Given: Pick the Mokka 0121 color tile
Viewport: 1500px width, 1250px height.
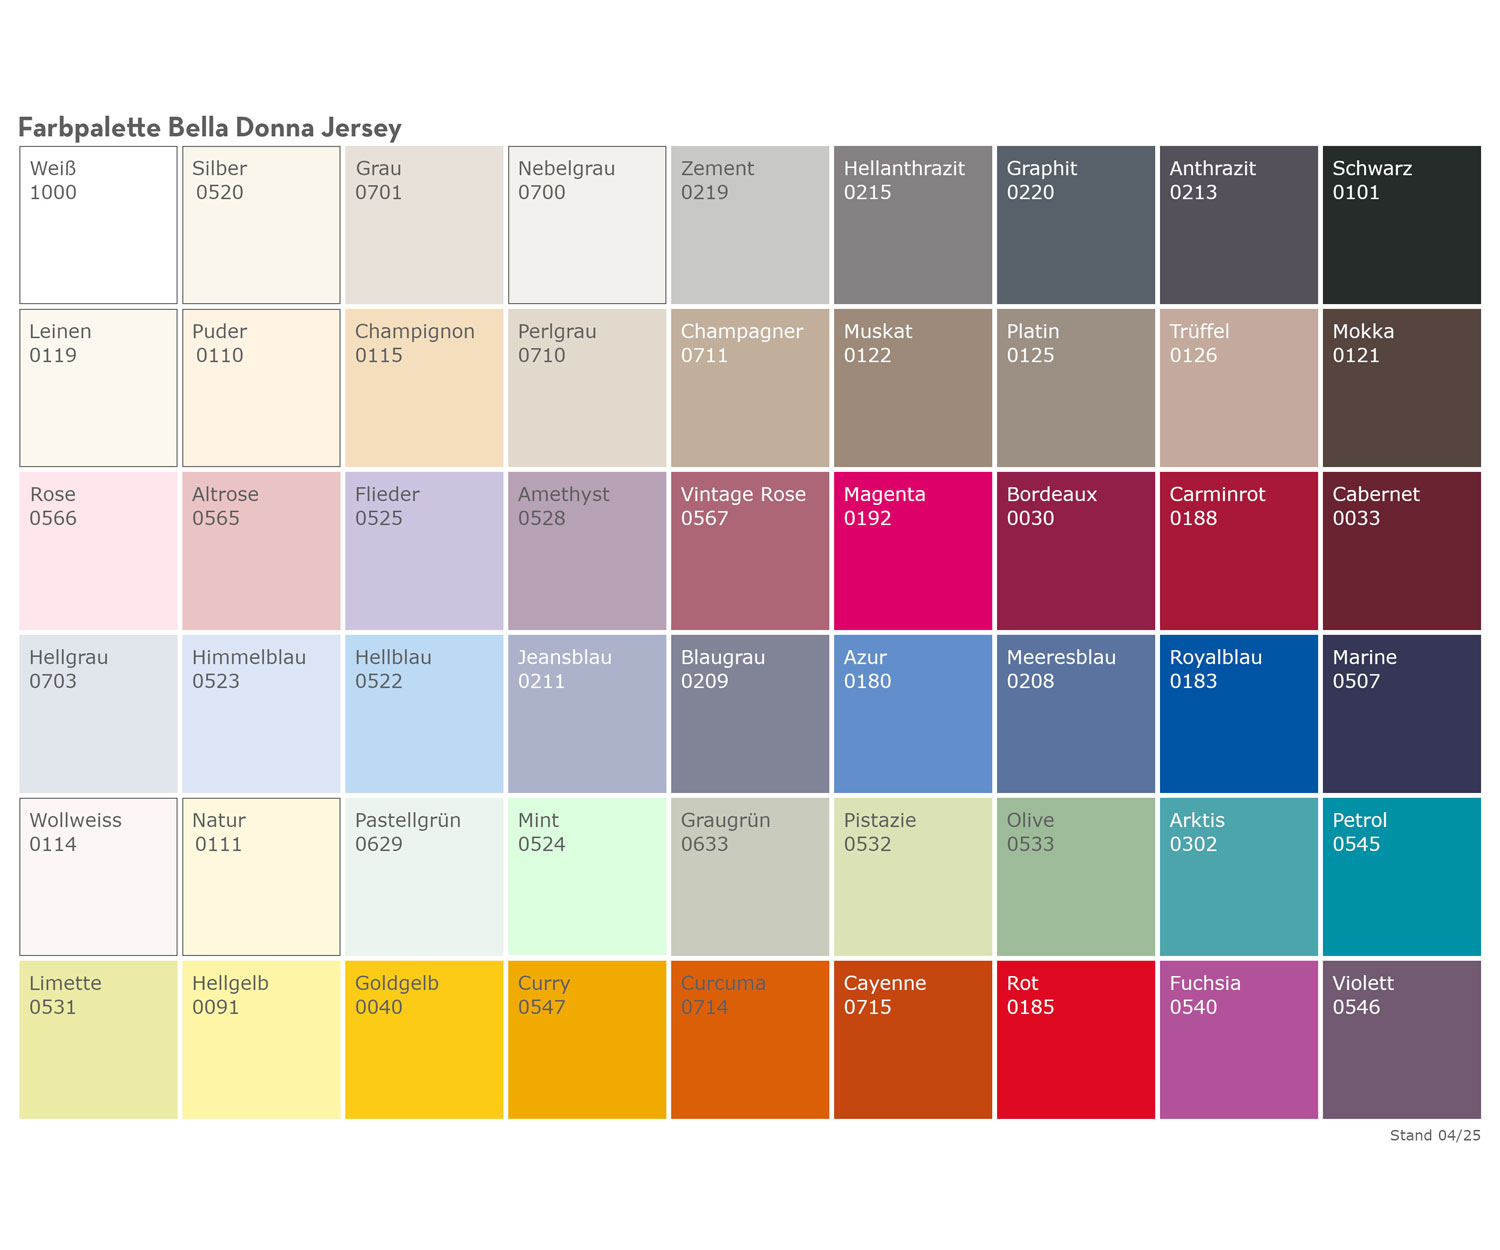Looking at the screenshot, I should (x=1401, y=388).
